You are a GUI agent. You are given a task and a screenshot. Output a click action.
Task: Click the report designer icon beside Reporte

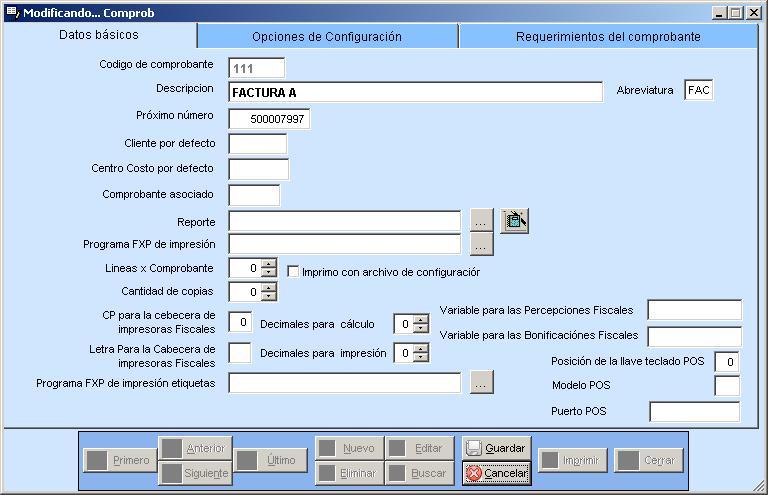[514, 221]
